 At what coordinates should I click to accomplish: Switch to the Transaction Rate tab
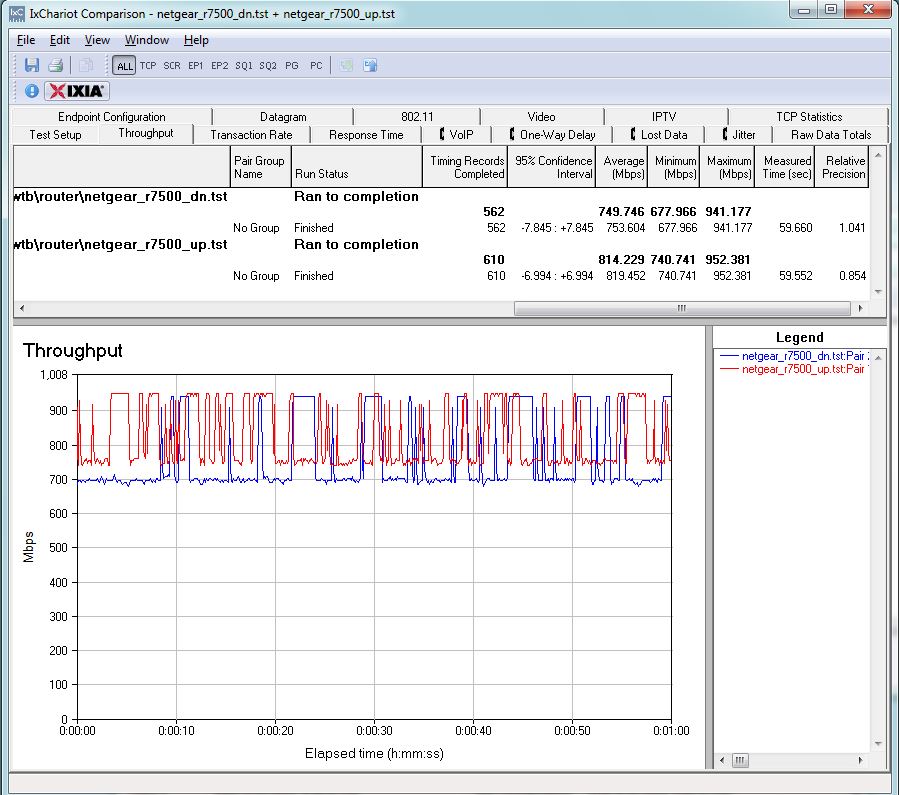coord(251,135)
